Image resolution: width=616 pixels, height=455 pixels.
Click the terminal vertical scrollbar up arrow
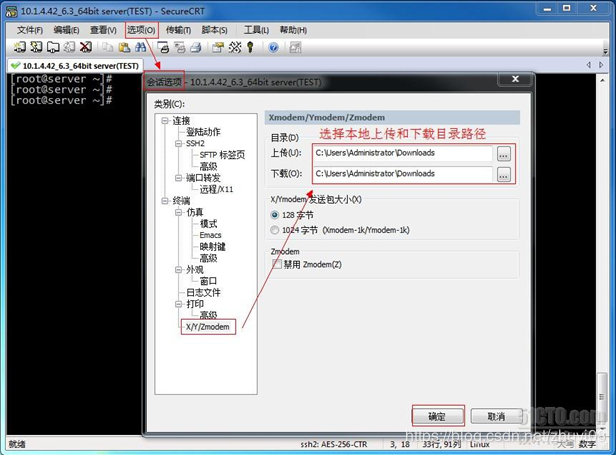pos(602,80)
